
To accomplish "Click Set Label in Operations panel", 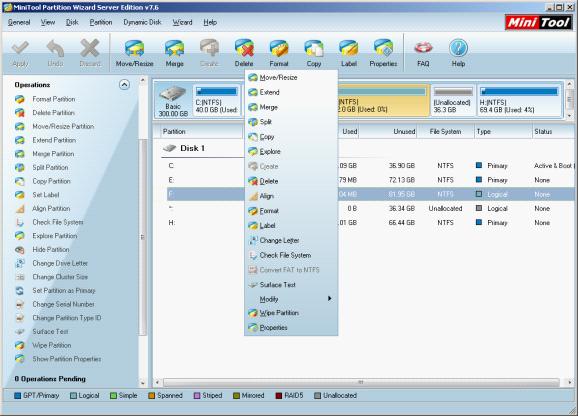I will coord(46,195).
